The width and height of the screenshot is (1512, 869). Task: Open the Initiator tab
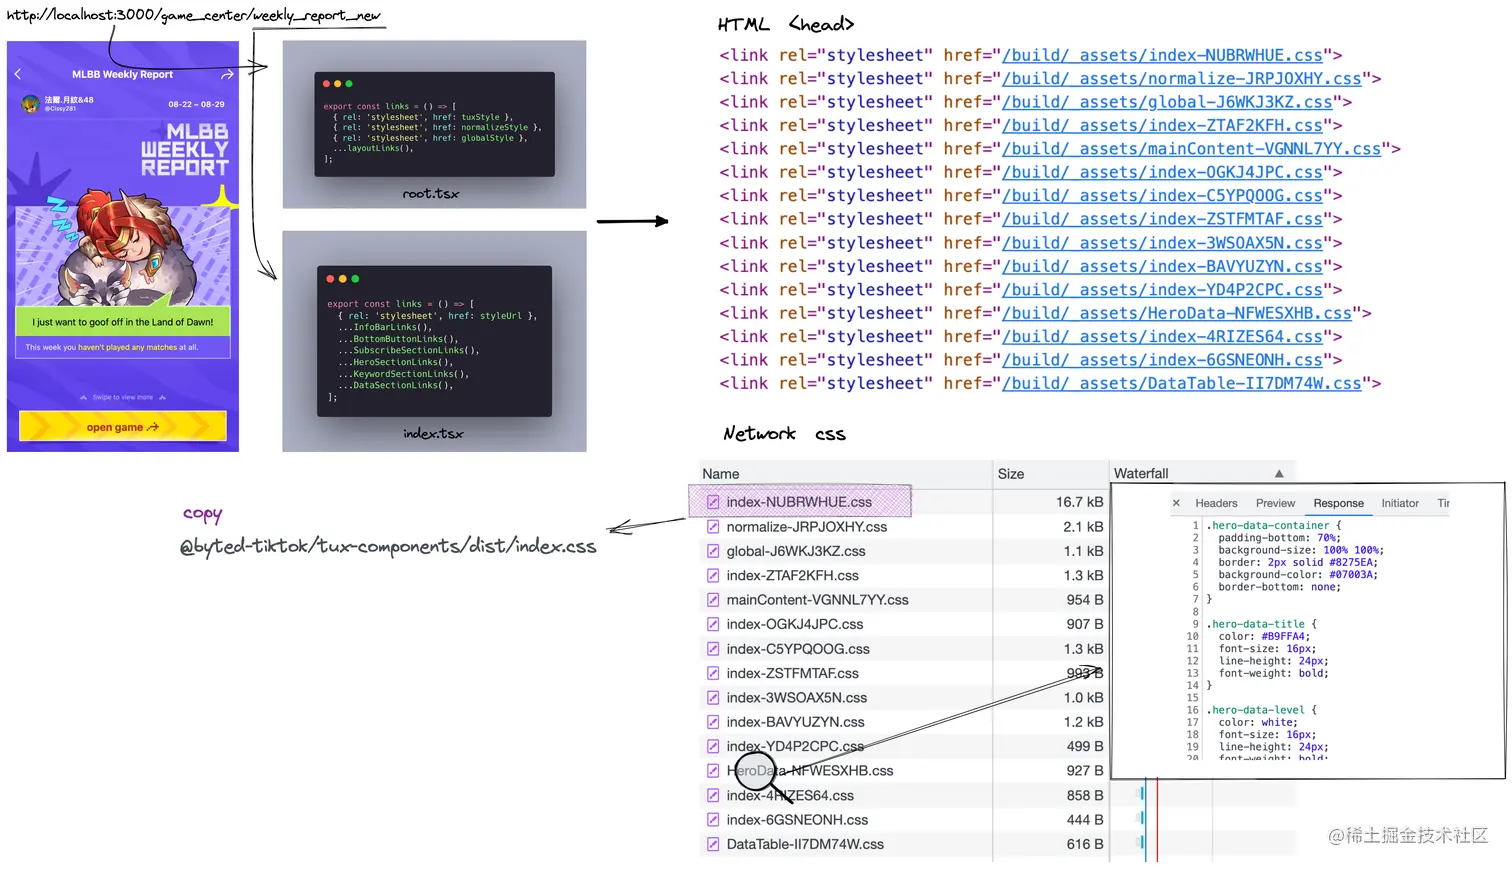1400,503
